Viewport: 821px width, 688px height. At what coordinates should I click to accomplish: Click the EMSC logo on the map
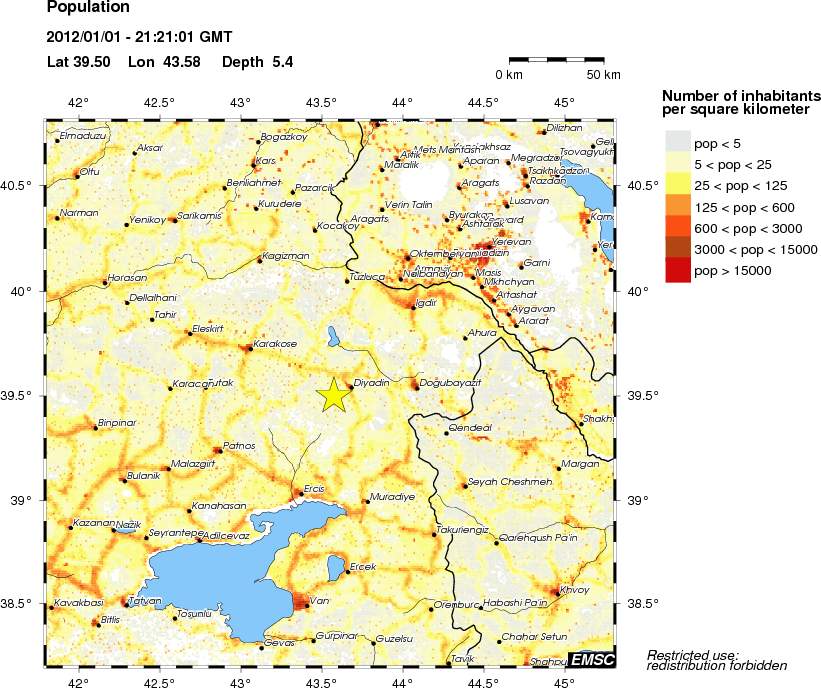coord(592,659)
